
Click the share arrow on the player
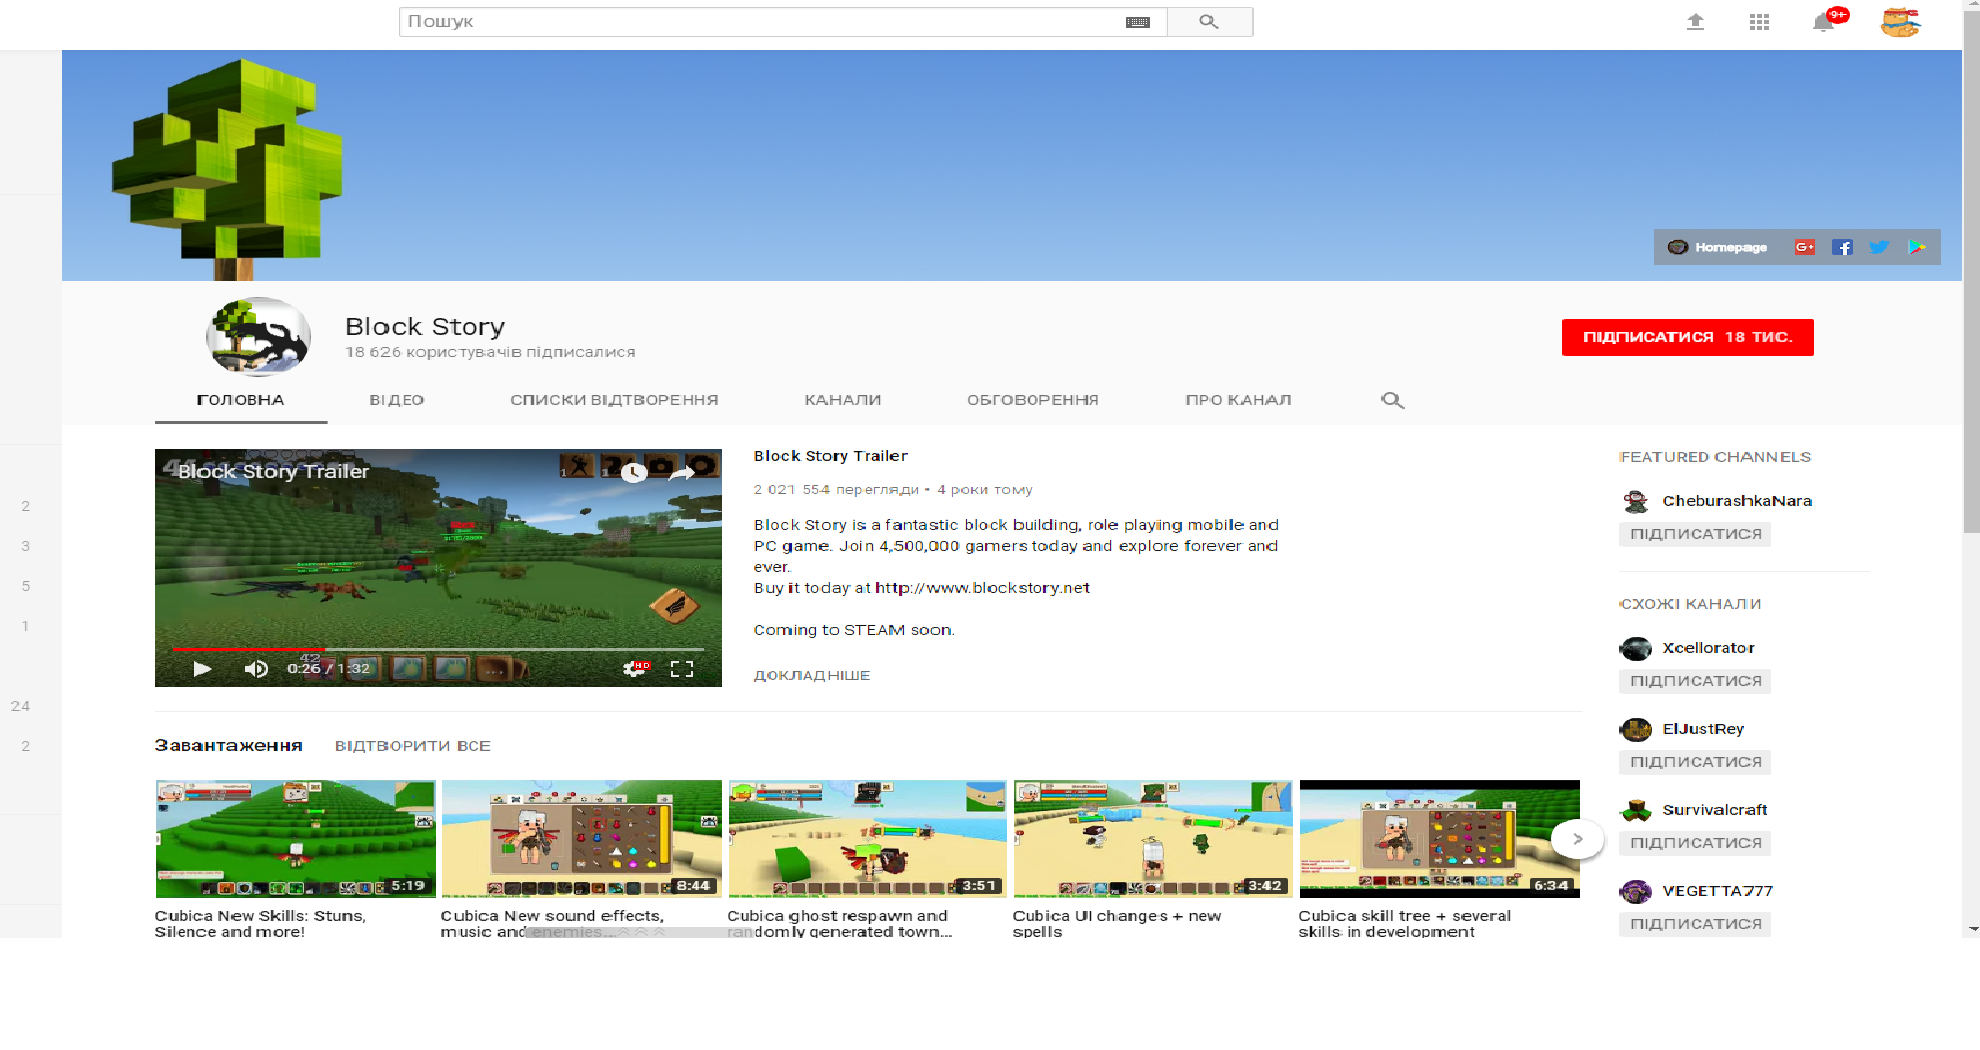(x=681, y=472)
